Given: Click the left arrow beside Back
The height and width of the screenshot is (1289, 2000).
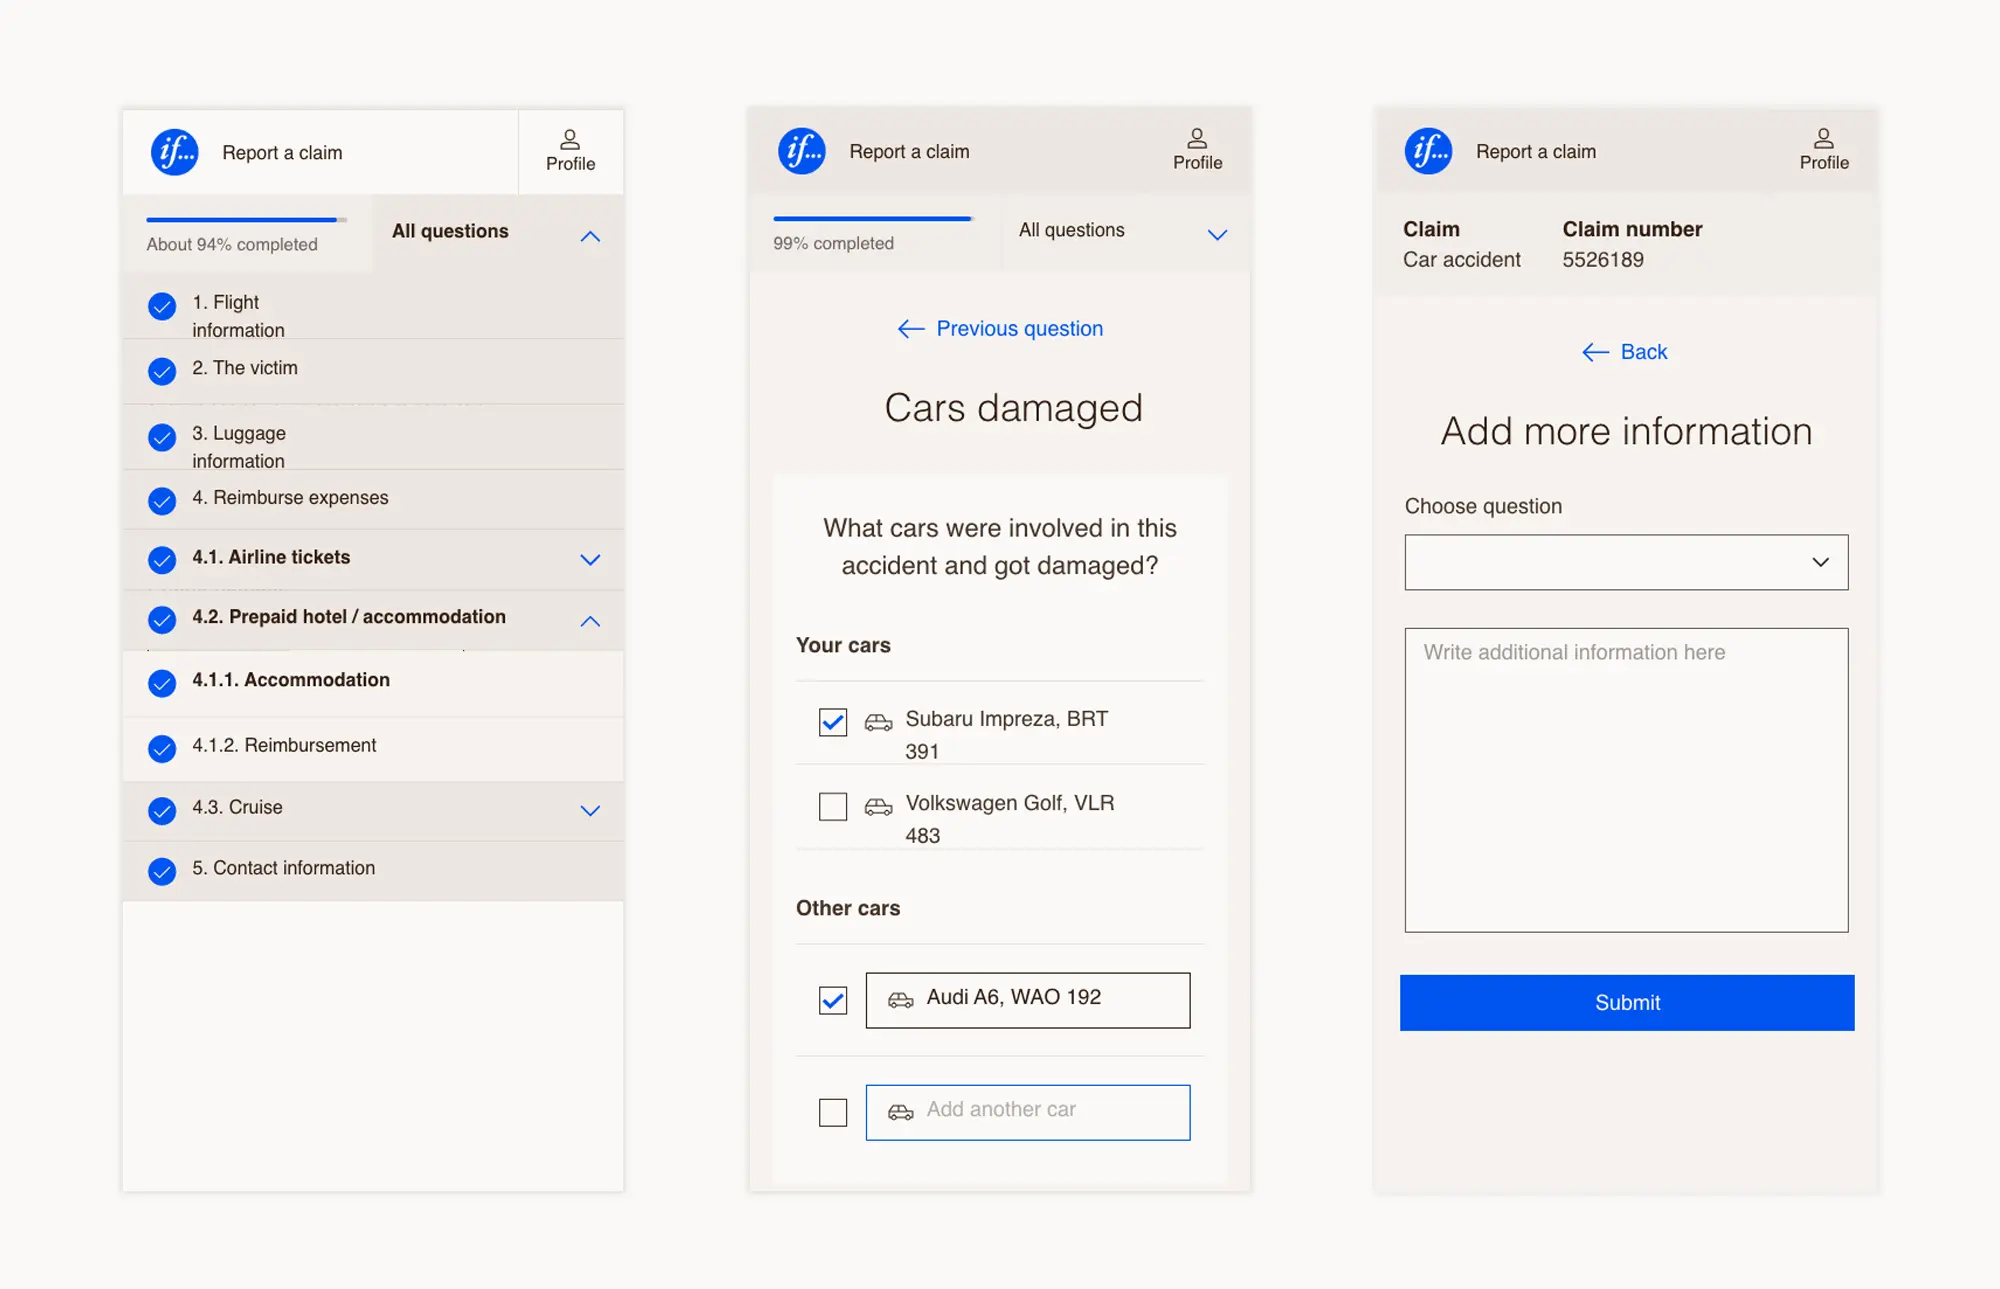Looking at the screenshot, I should pyautogui.click(x=1595, y=352).
